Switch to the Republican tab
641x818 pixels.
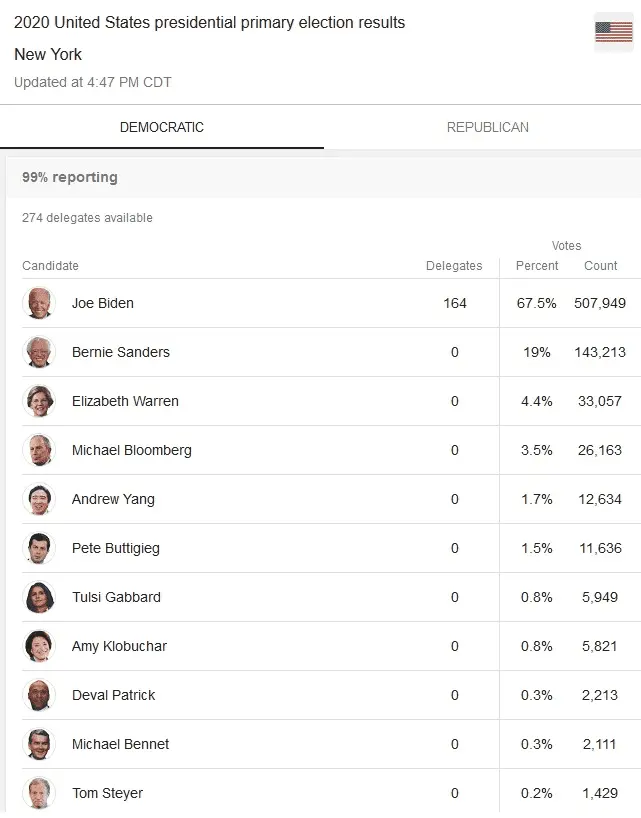coord(487,128)
